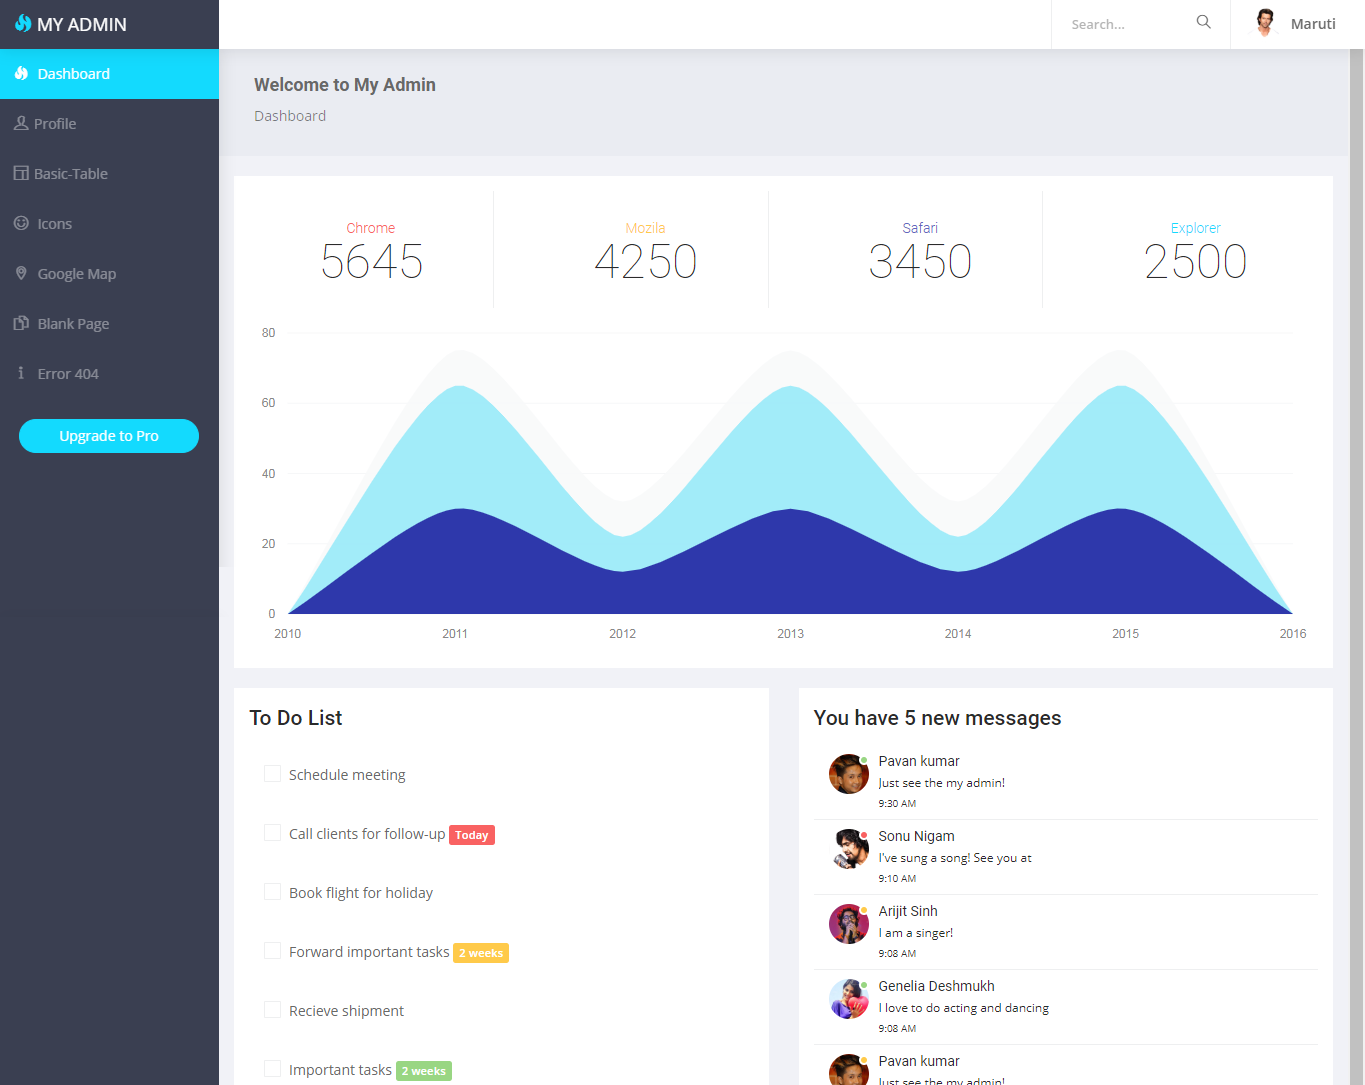Toggle the Recieve shipment checkbox
1365x1085 pixels.
272,1010
